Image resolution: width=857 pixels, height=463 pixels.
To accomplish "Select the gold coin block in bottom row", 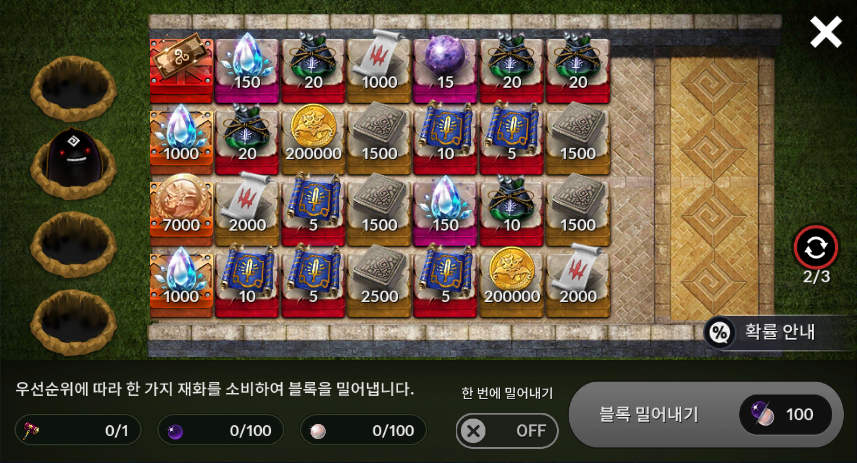I will 511,282.
